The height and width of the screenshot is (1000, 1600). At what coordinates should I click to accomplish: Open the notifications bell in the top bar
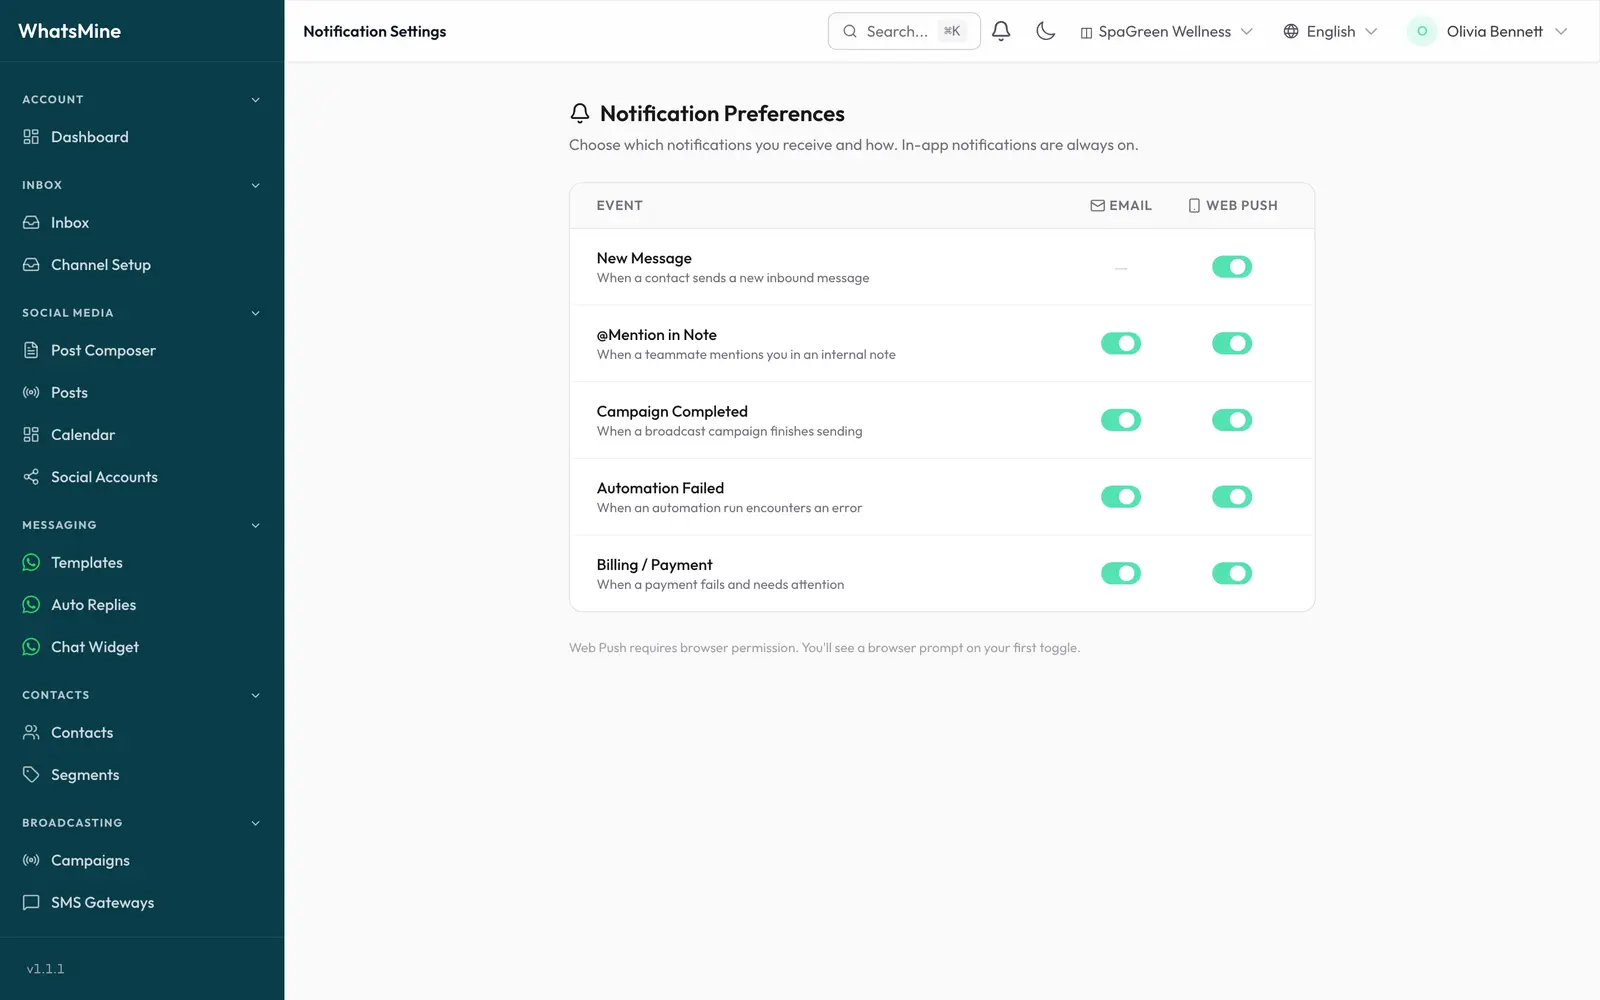tap(1001, 31)
